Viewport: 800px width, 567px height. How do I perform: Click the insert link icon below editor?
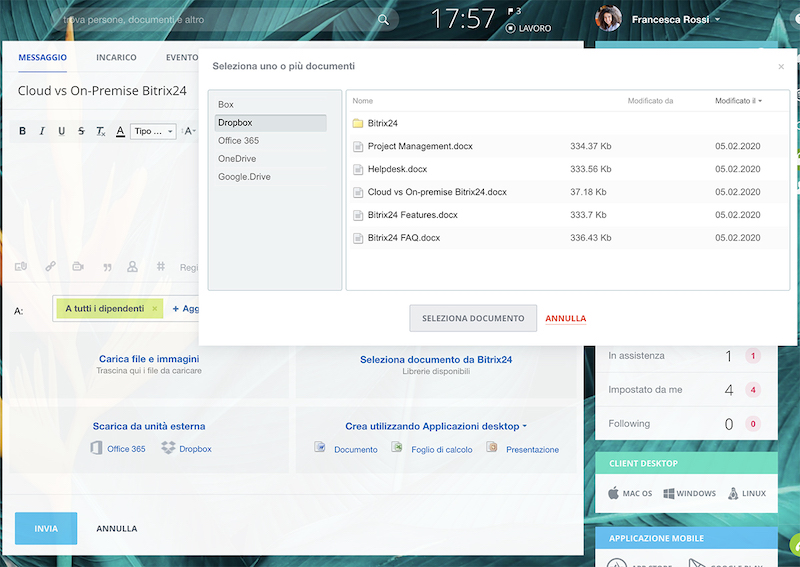[x=51, y=266]
